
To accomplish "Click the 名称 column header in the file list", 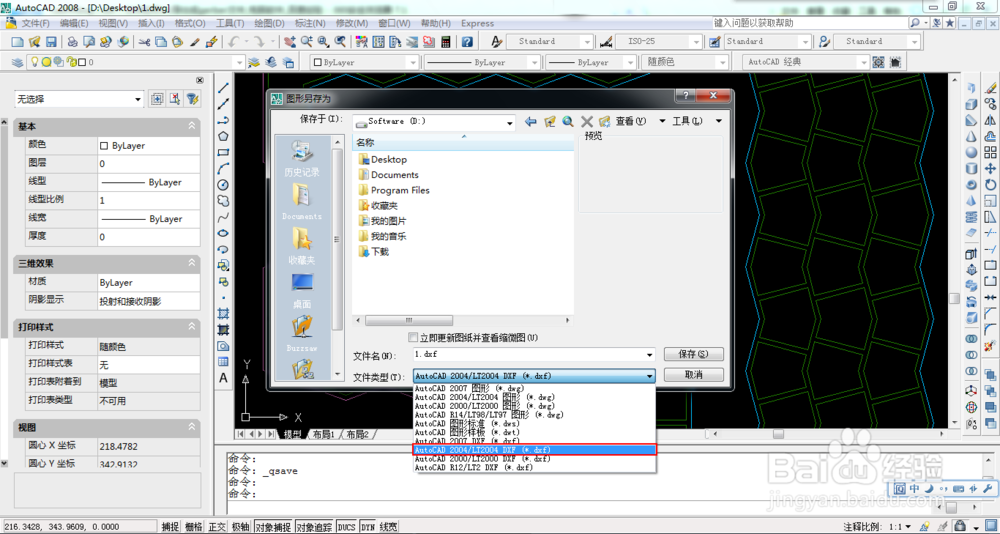I will coord(463,143).
